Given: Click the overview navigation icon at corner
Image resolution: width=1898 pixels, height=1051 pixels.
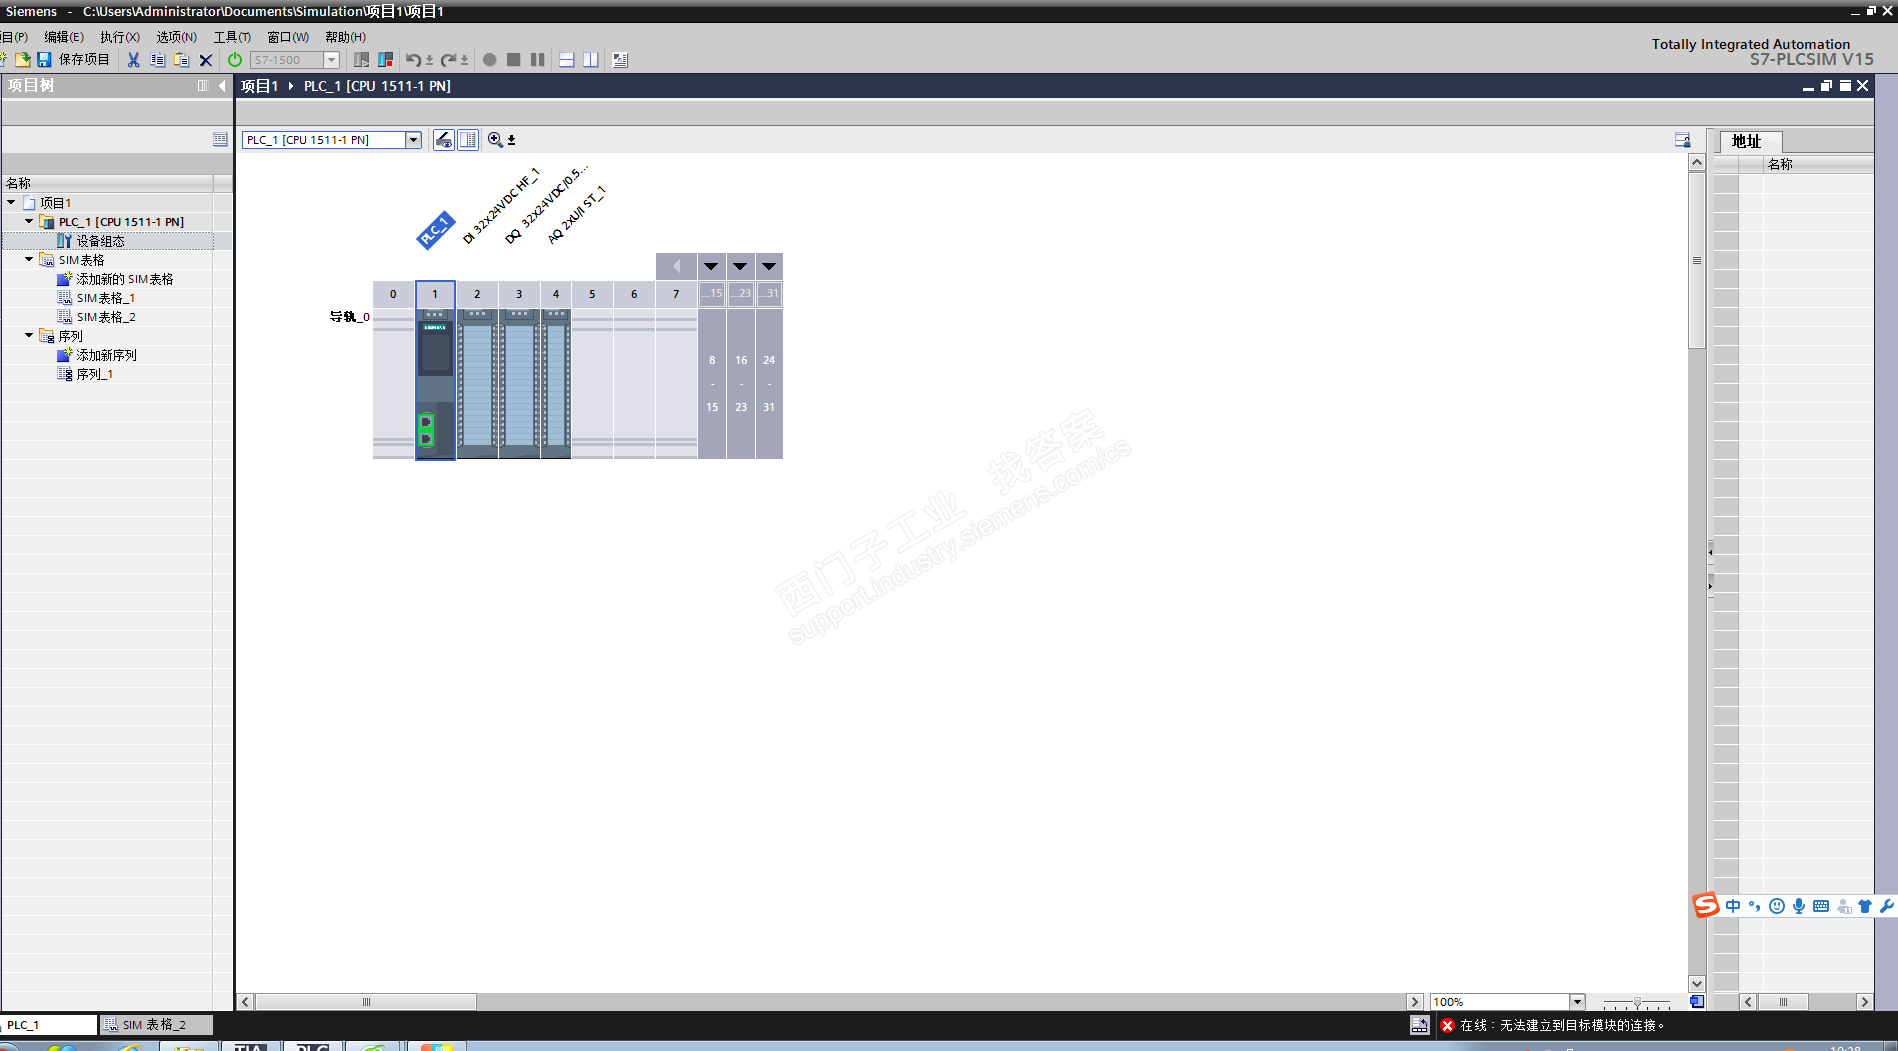Looking at the screenshot, I should [1697, 1001].
